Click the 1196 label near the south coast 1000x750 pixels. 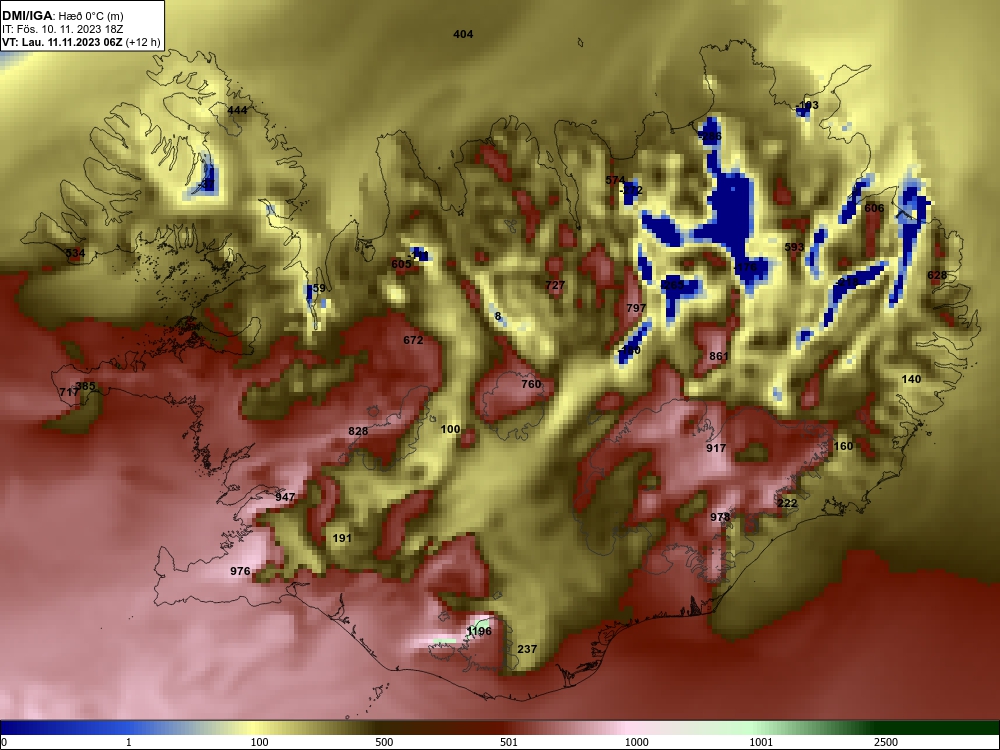coord(479,631)
